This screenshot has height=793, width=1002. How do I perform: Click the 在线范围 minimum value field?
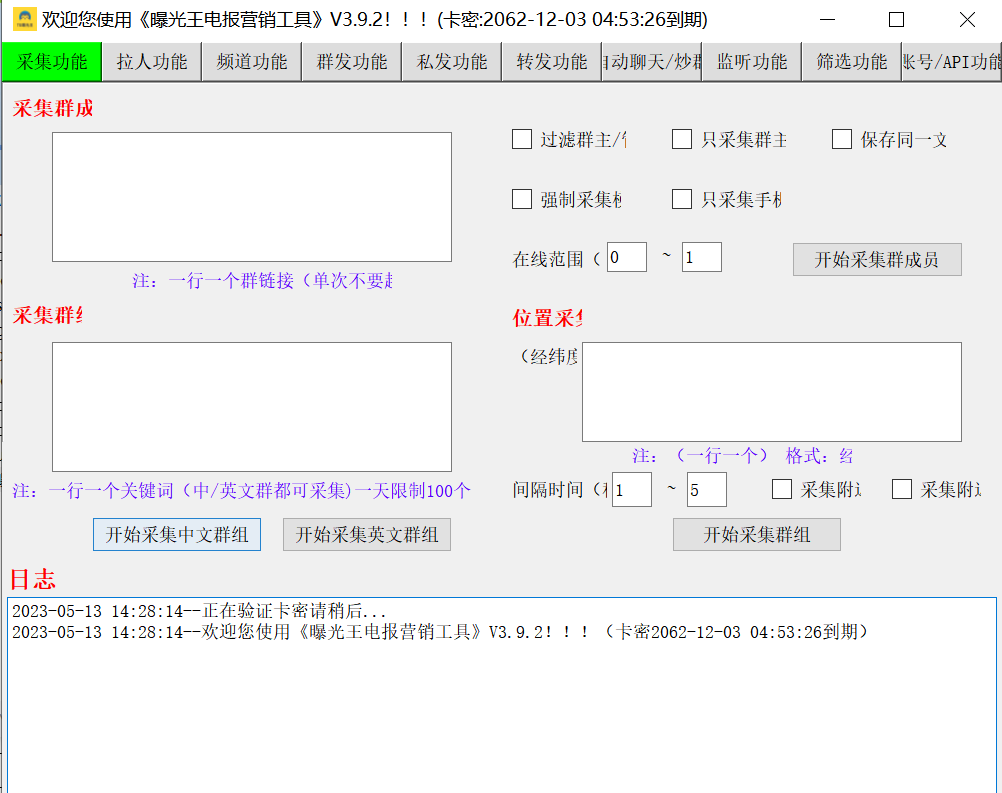(626, 257)
